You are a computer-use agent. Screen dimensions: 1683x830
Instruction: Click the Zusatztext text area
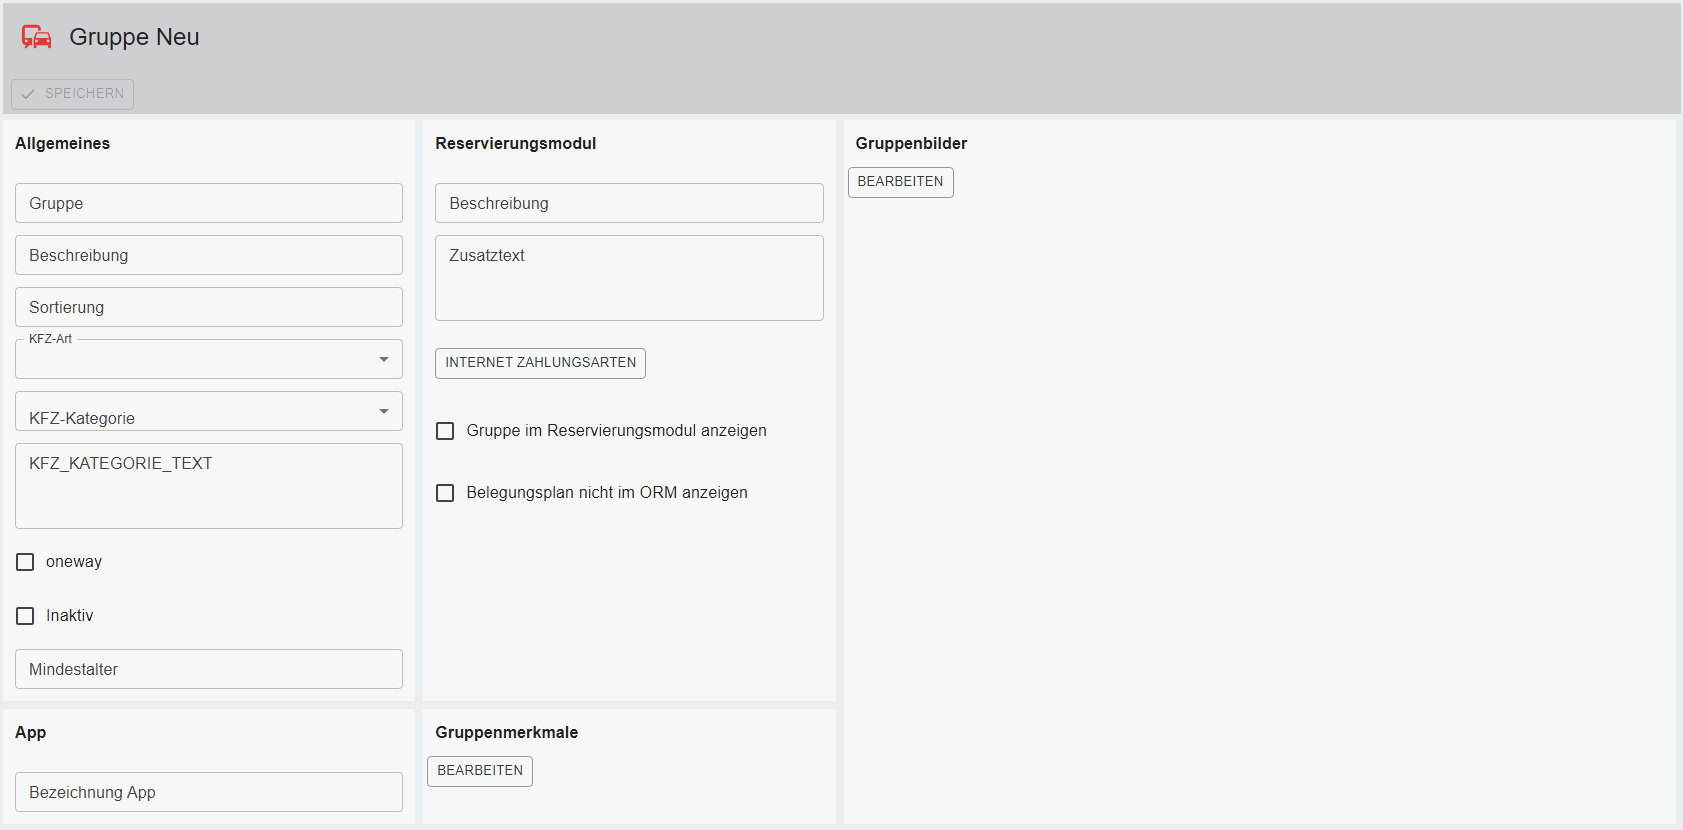point(628,278)
